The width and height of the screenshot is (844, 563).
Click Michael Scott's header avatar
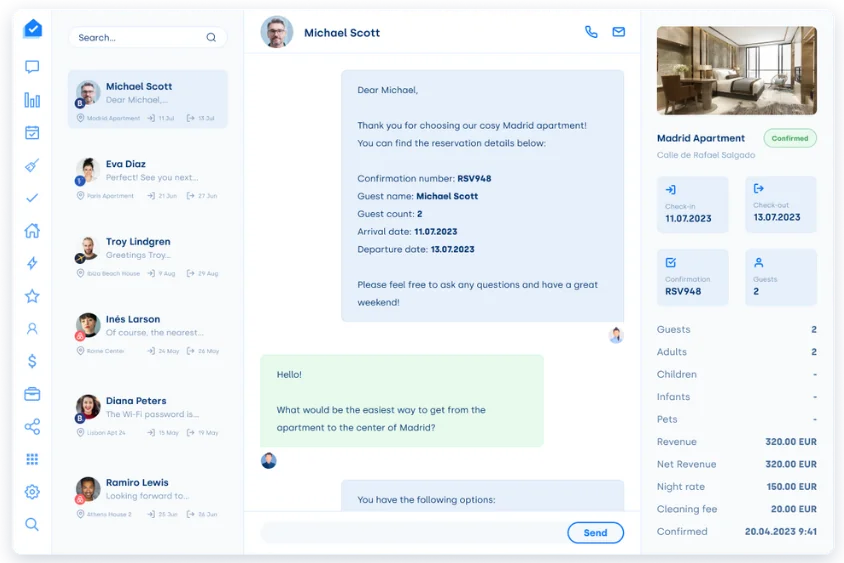[x=277, y=32]
